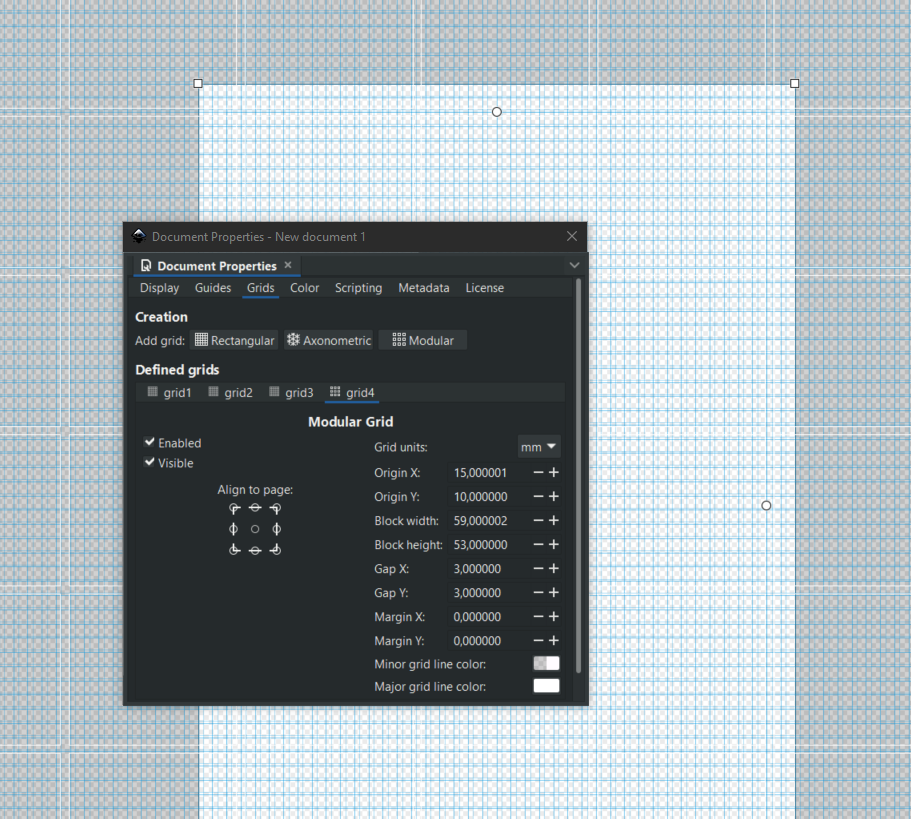
Task: Switch to the Display tab
Action: 159,288
